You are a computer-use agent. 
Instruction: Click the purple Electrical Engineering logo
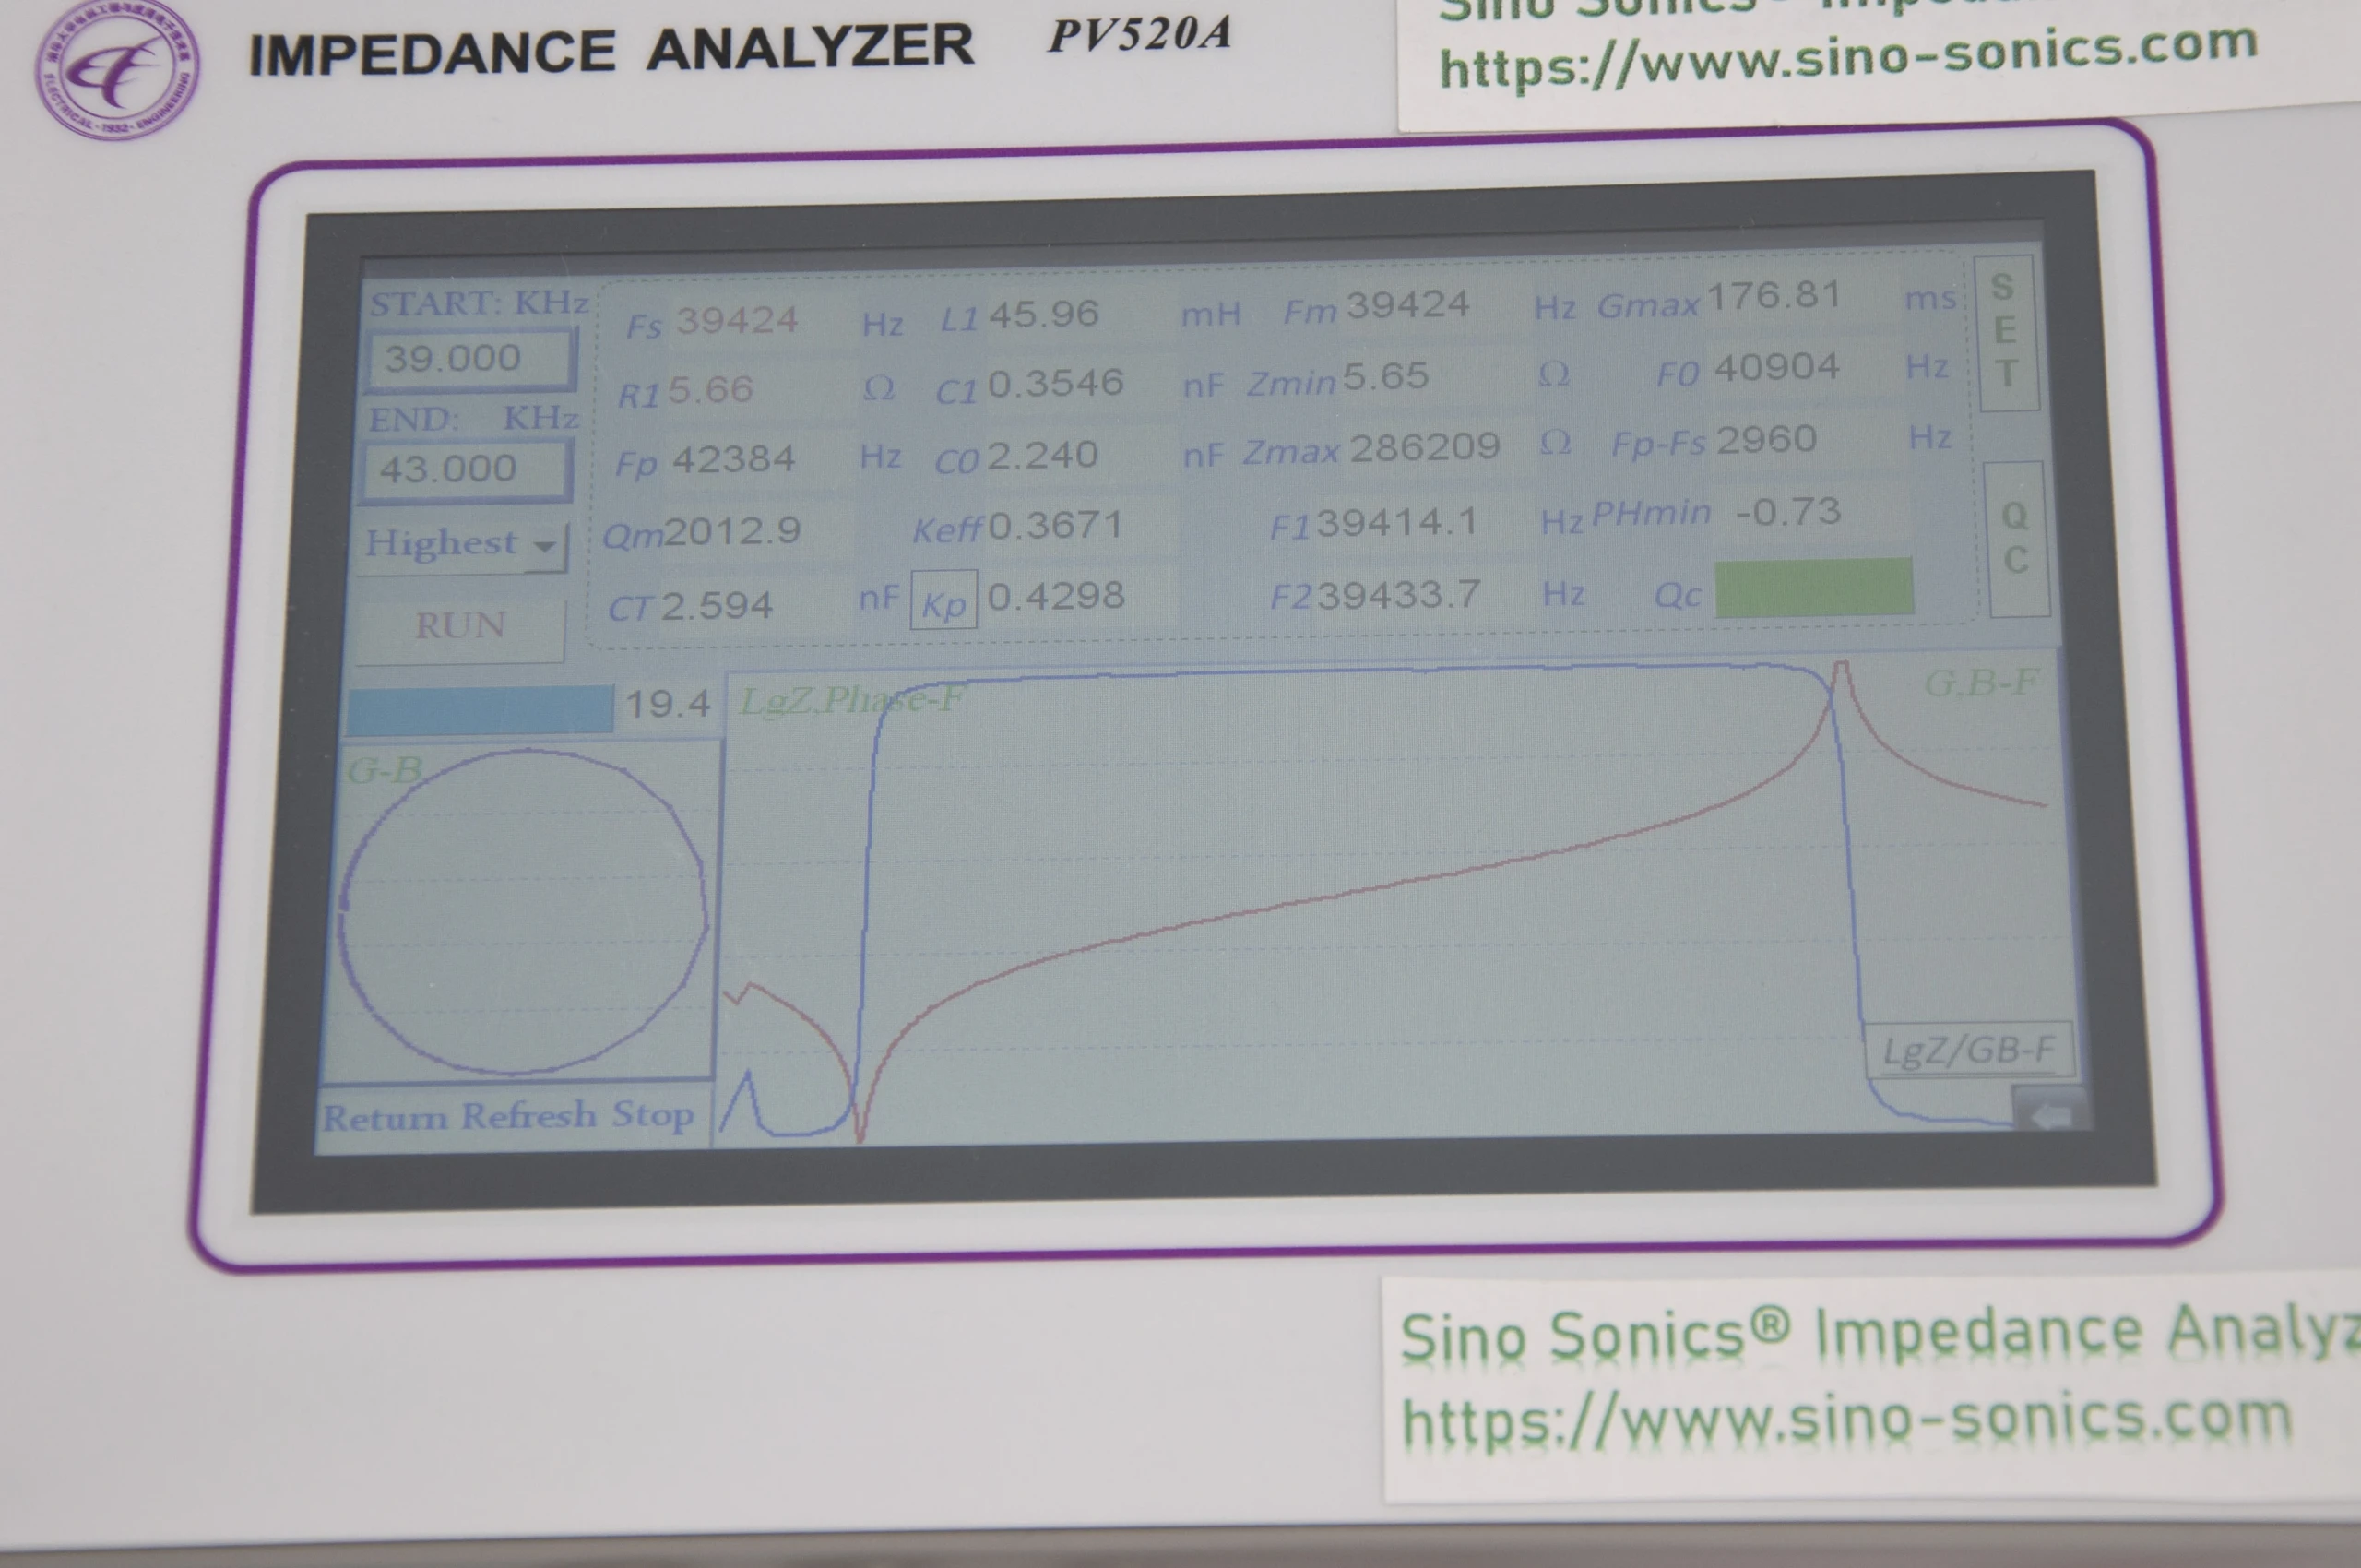coord(117,66)
